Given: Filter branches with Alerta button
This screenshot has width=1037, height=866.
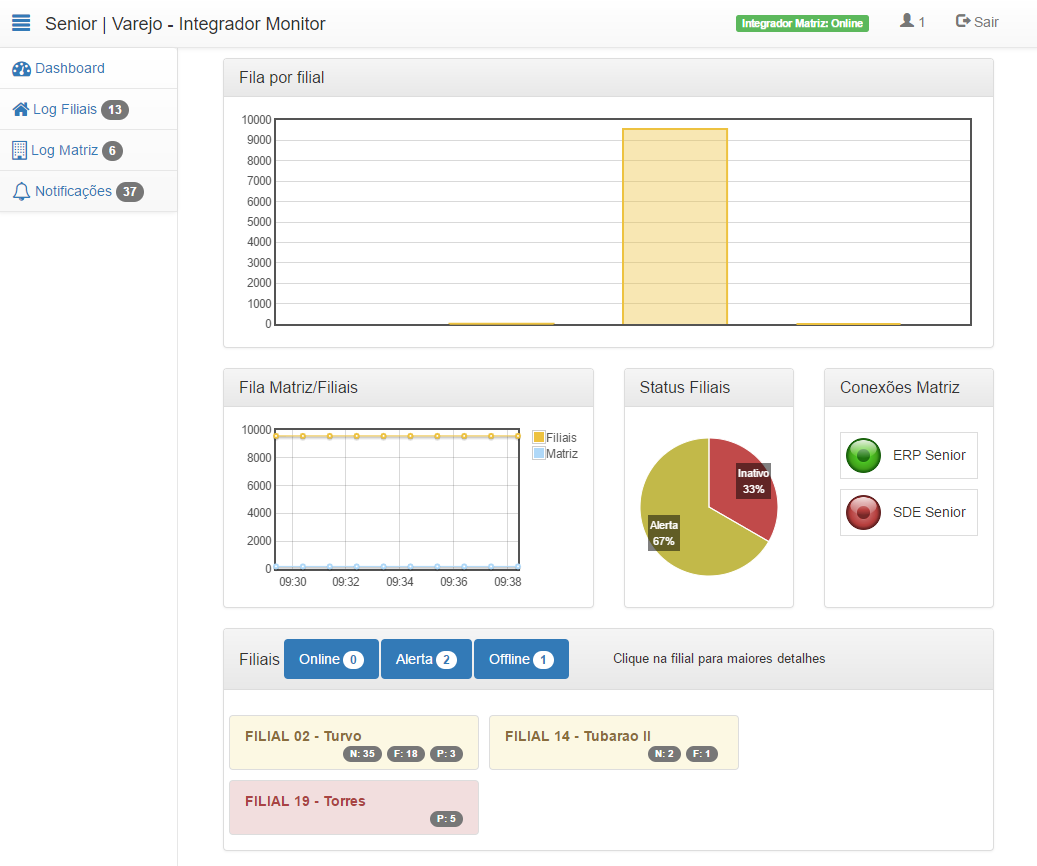Looking at the screenshot, I should 427,659.
